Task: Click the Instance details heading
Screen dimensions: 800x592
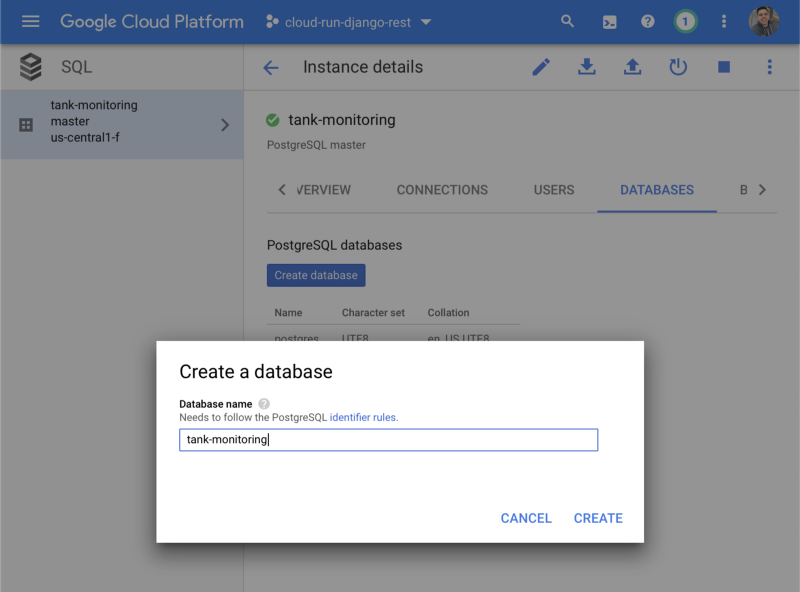Action: [x=363, y=67]
